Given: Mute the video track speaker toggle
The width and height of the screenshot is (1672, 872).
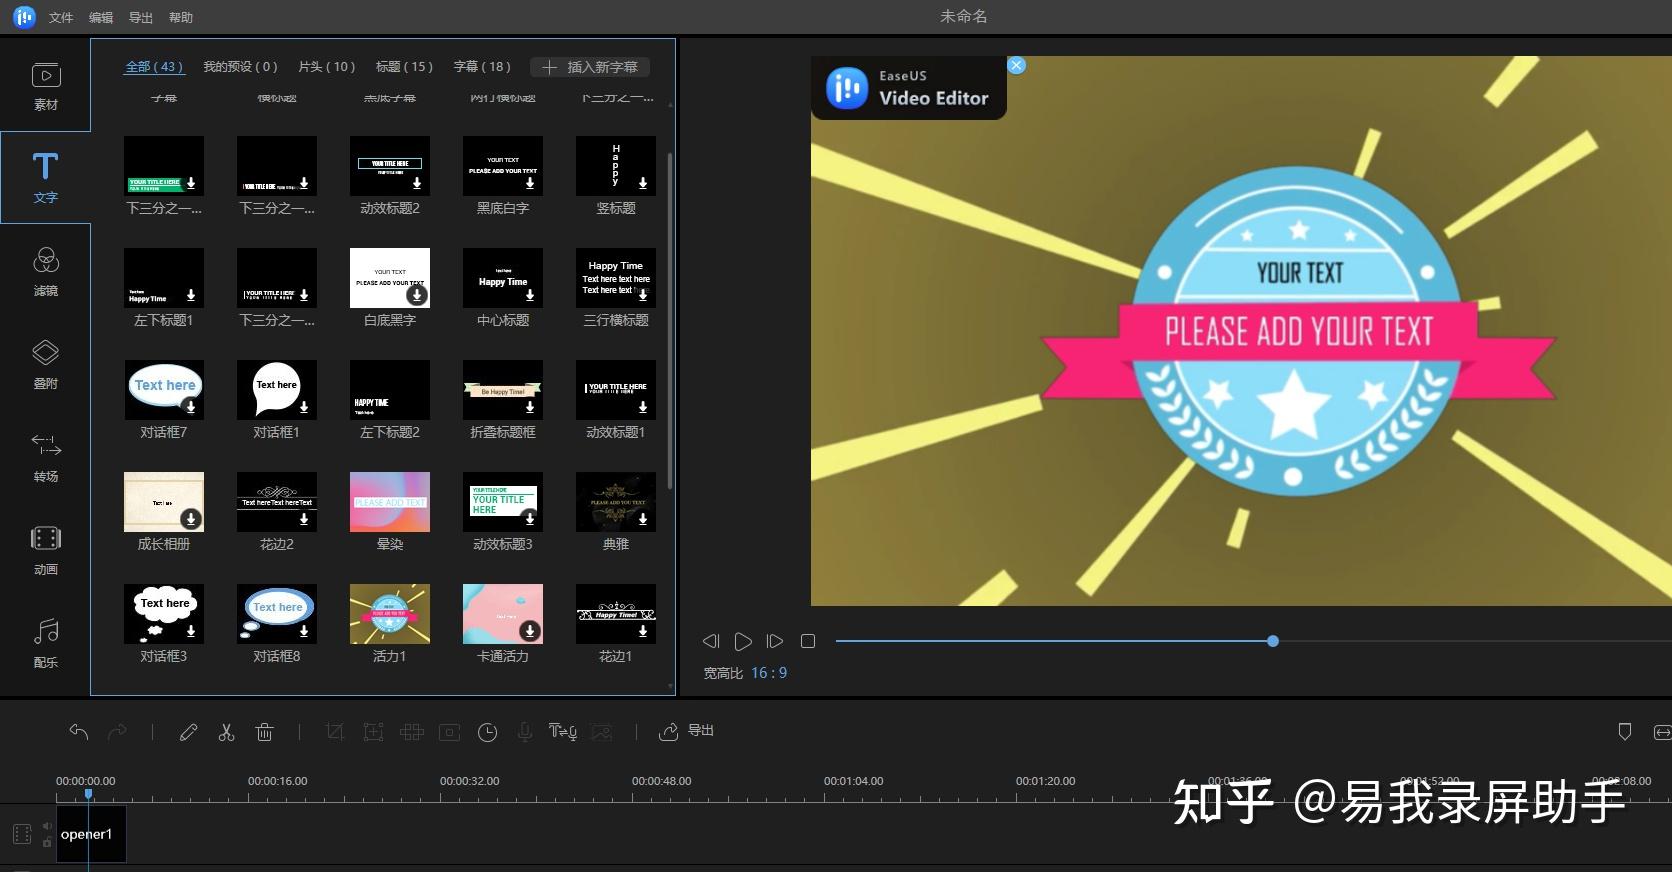Looking at the screenshot, I should pos(47,827).
